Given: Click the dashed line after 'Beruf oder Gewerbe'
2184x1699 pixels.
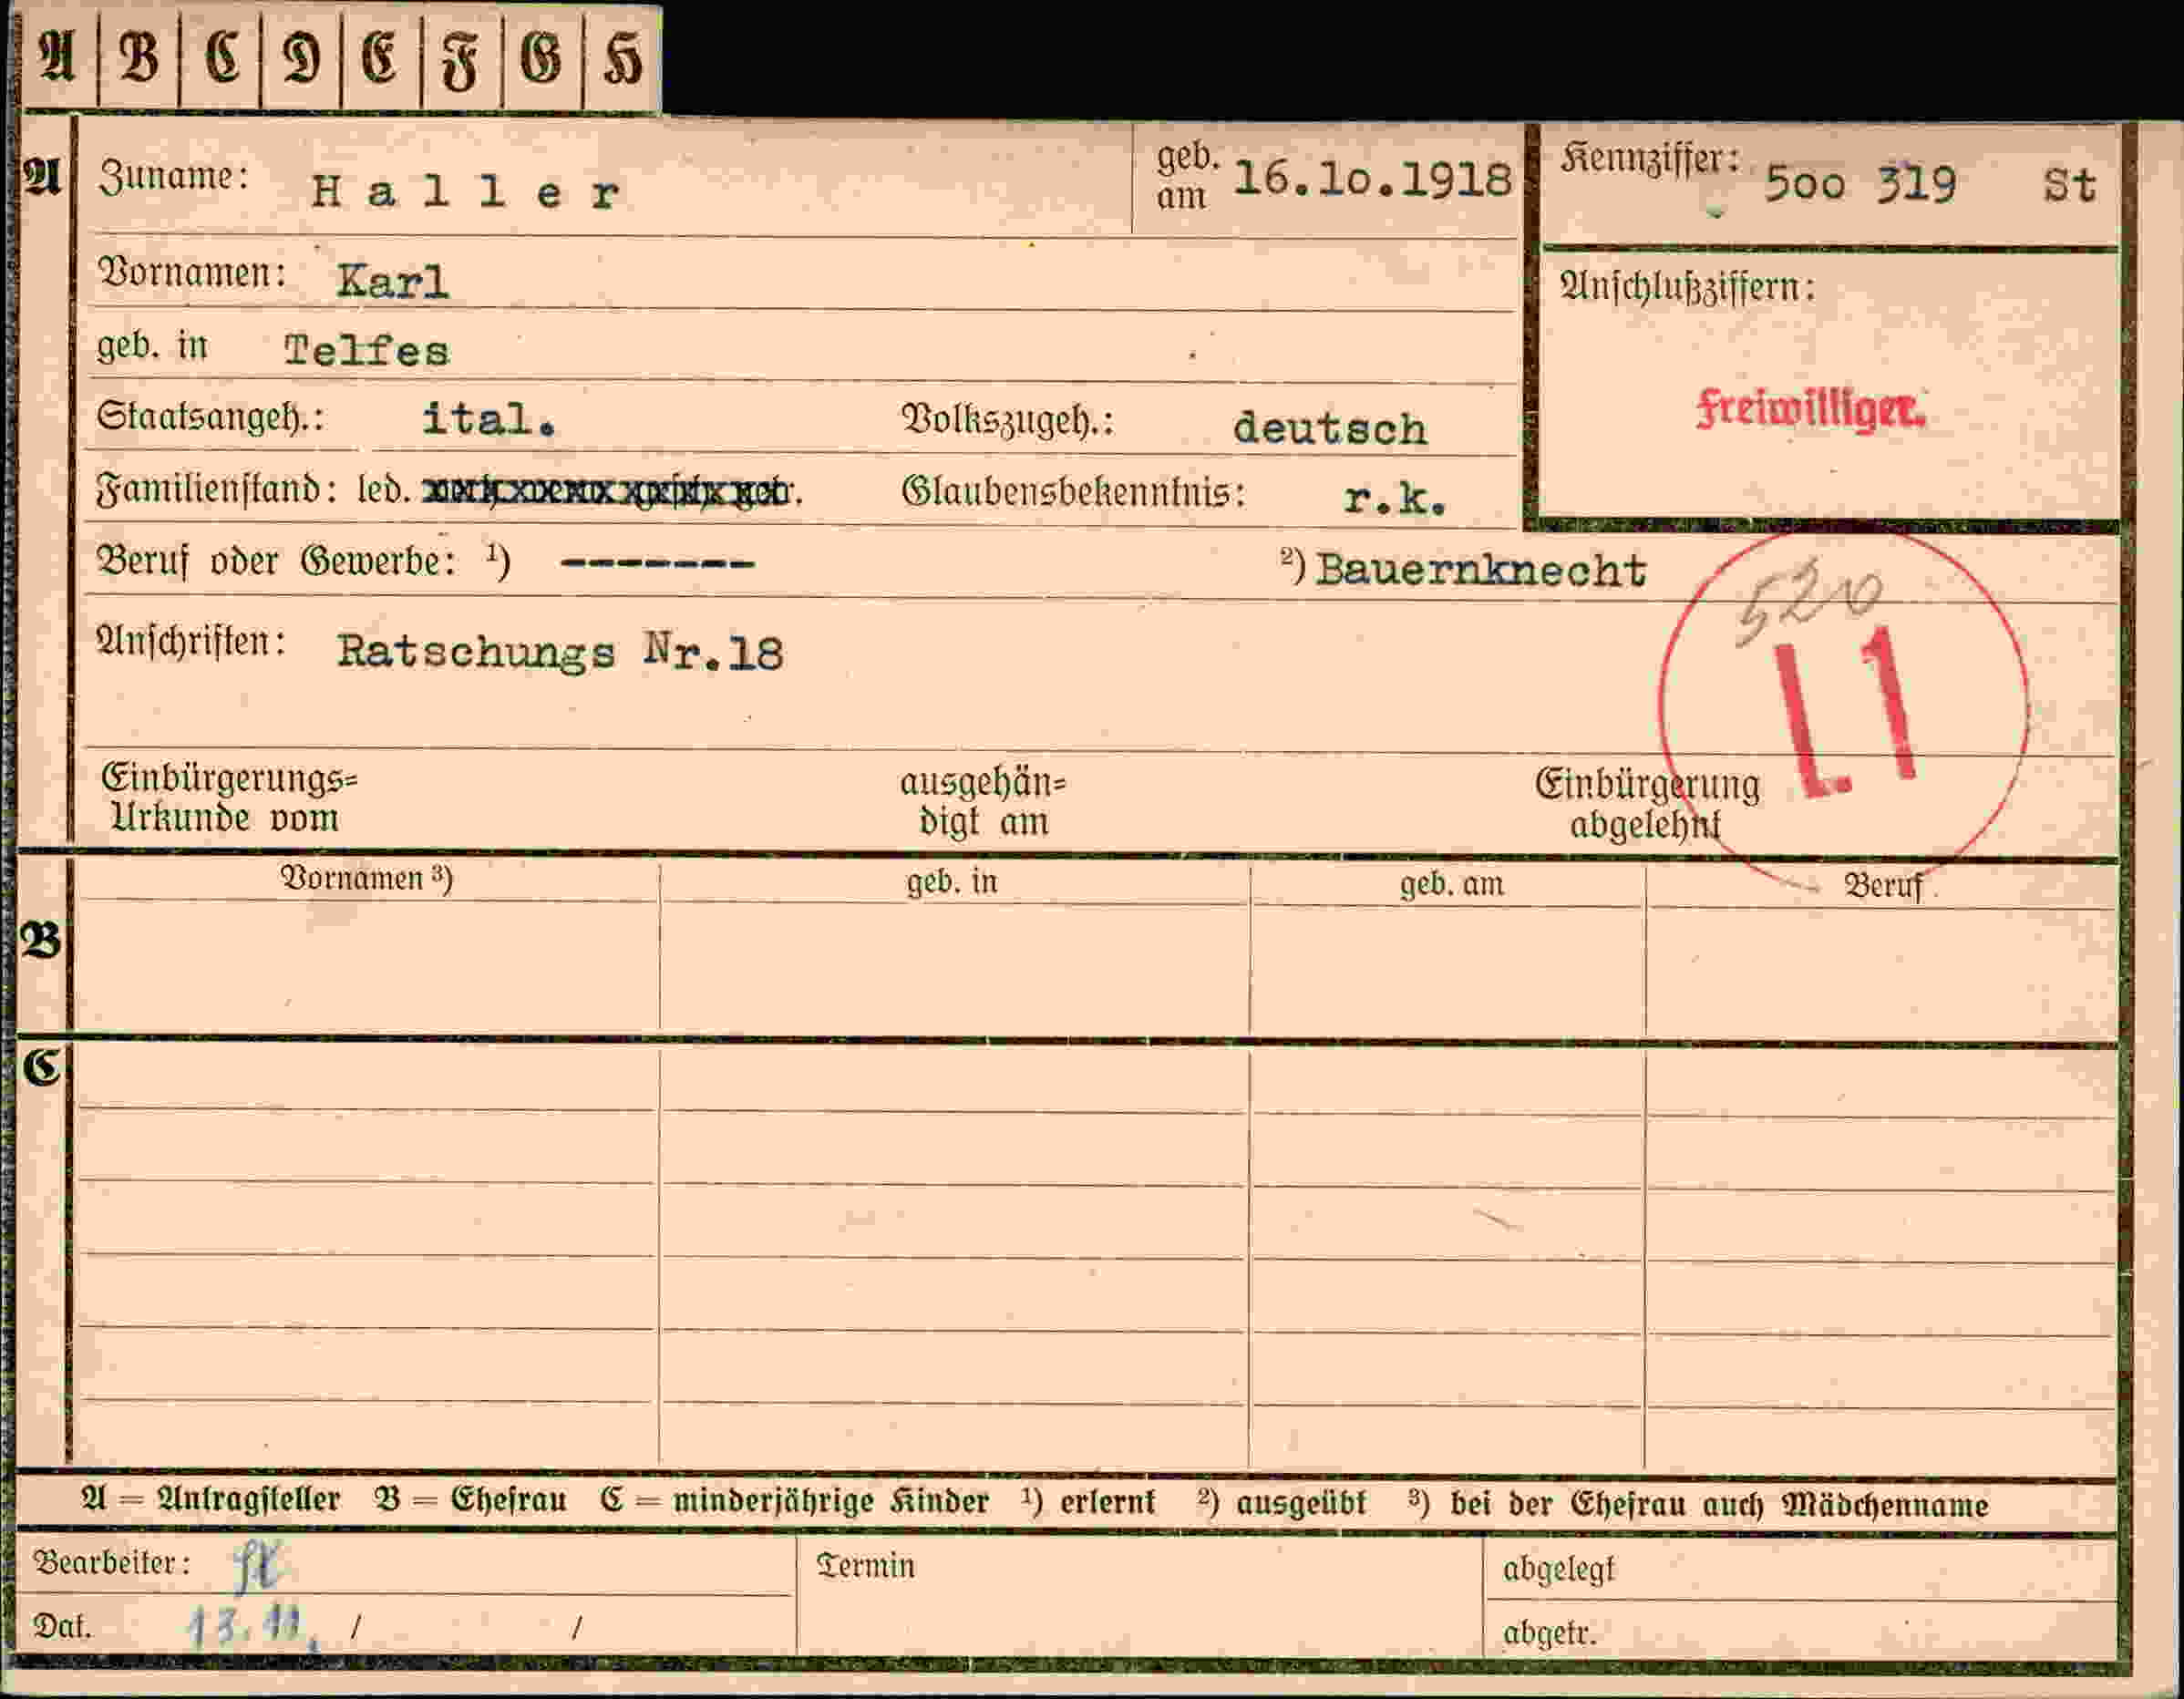Looking at the screenshot, I should [657, 565].
